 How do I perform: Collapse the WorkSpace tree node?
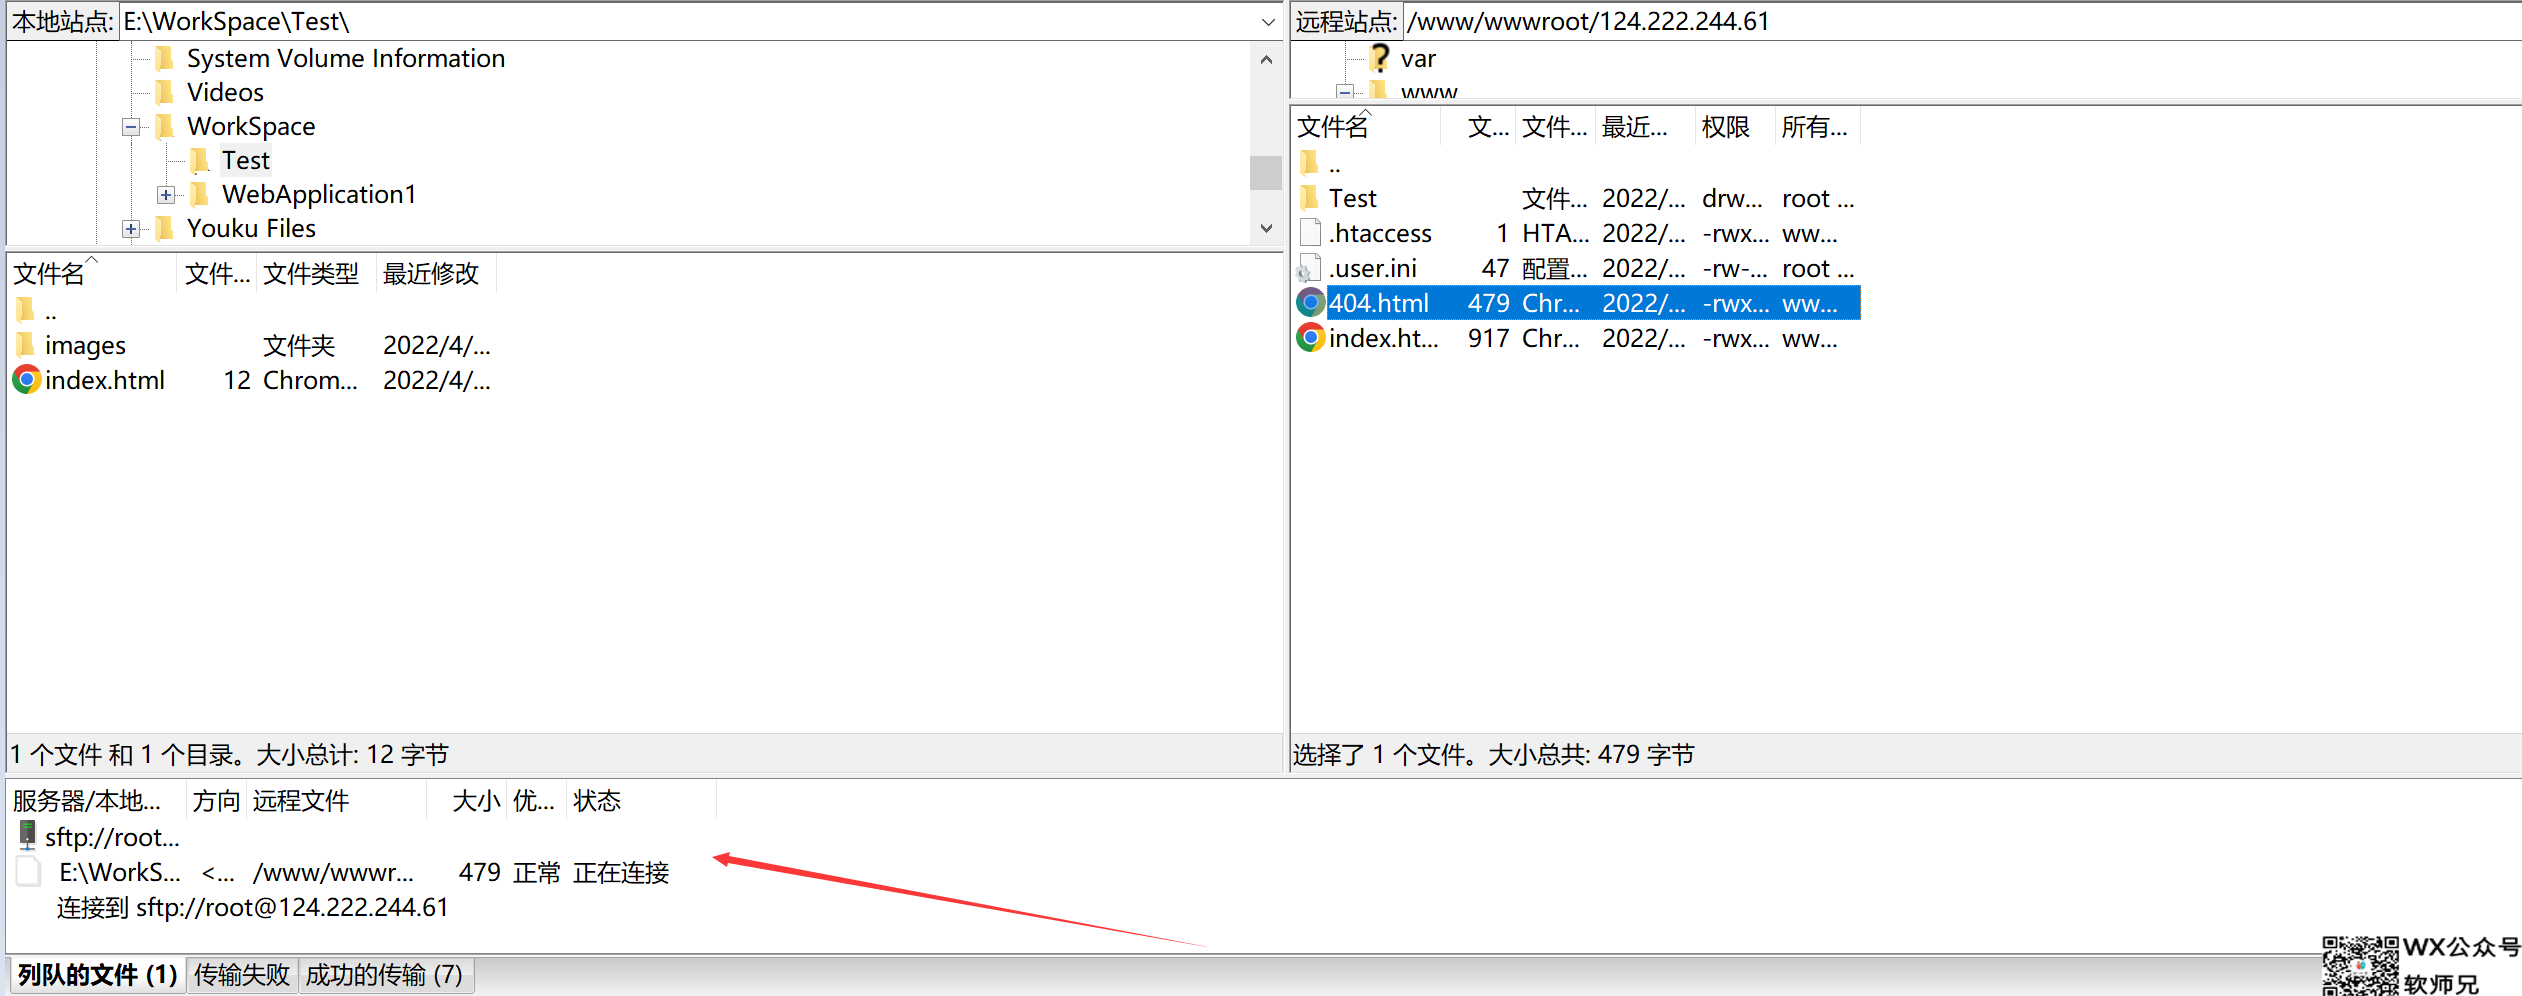(x=131, y=127)
